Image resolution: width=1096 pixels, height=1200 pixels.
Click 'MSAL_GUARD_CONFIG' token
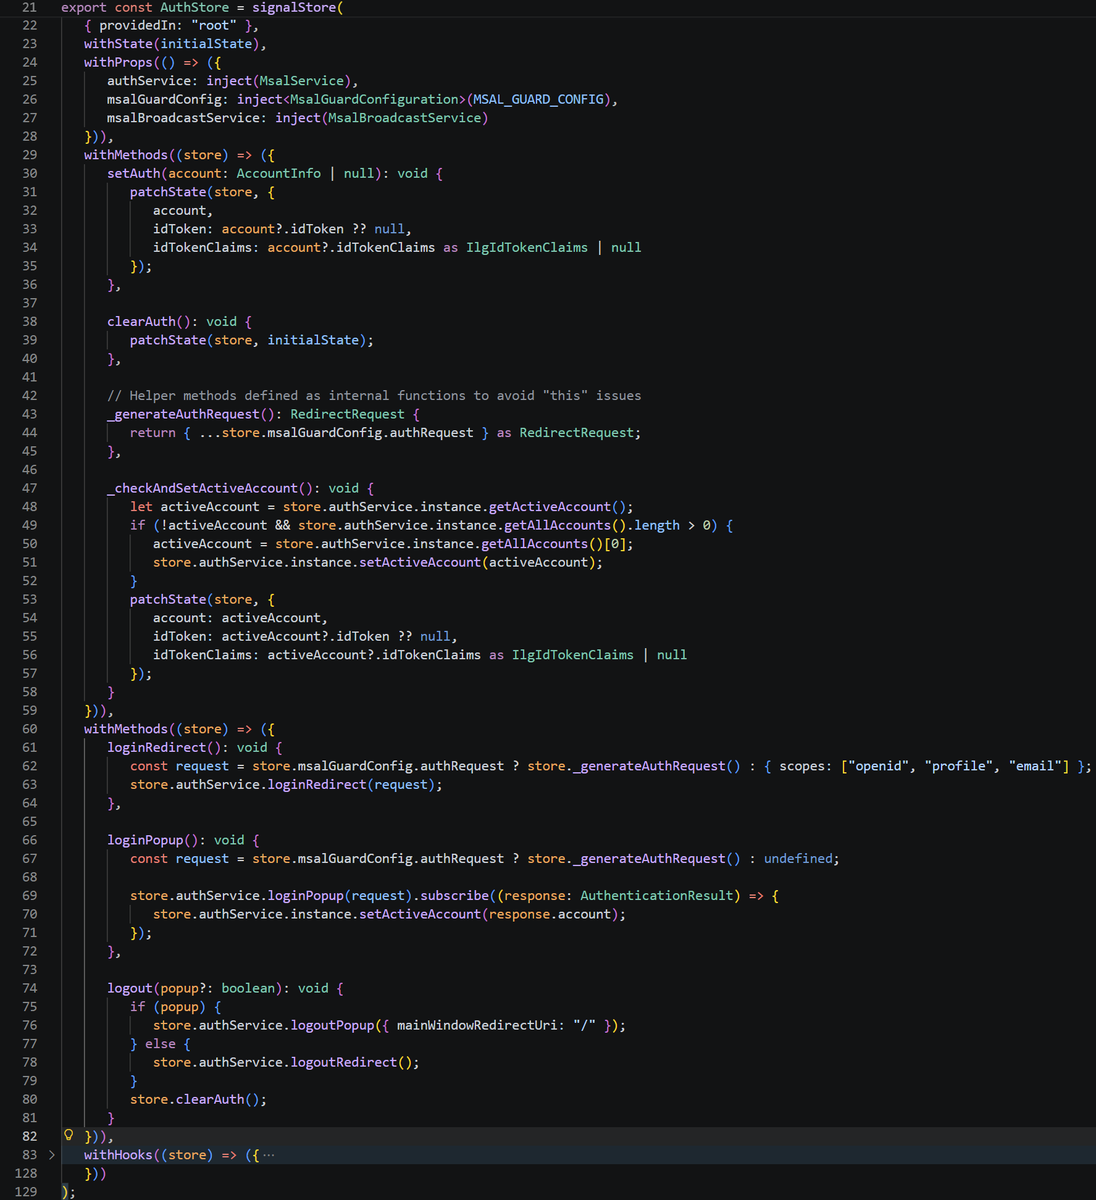tap(538, 99)
